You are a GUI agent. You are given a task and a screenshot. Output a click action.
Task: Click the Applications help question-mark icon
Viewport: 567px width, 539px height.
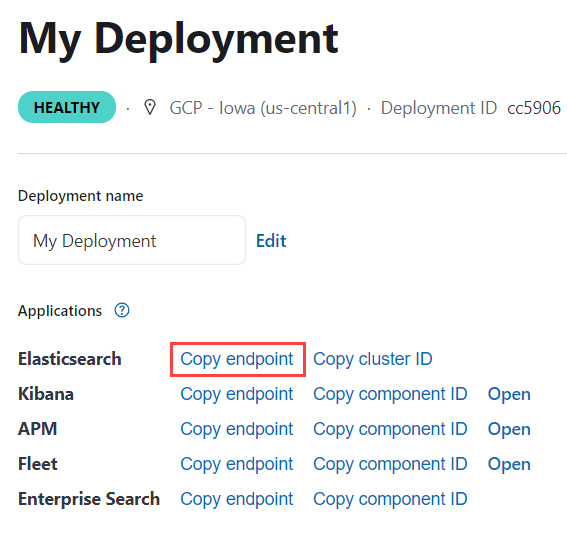point(122,310)
